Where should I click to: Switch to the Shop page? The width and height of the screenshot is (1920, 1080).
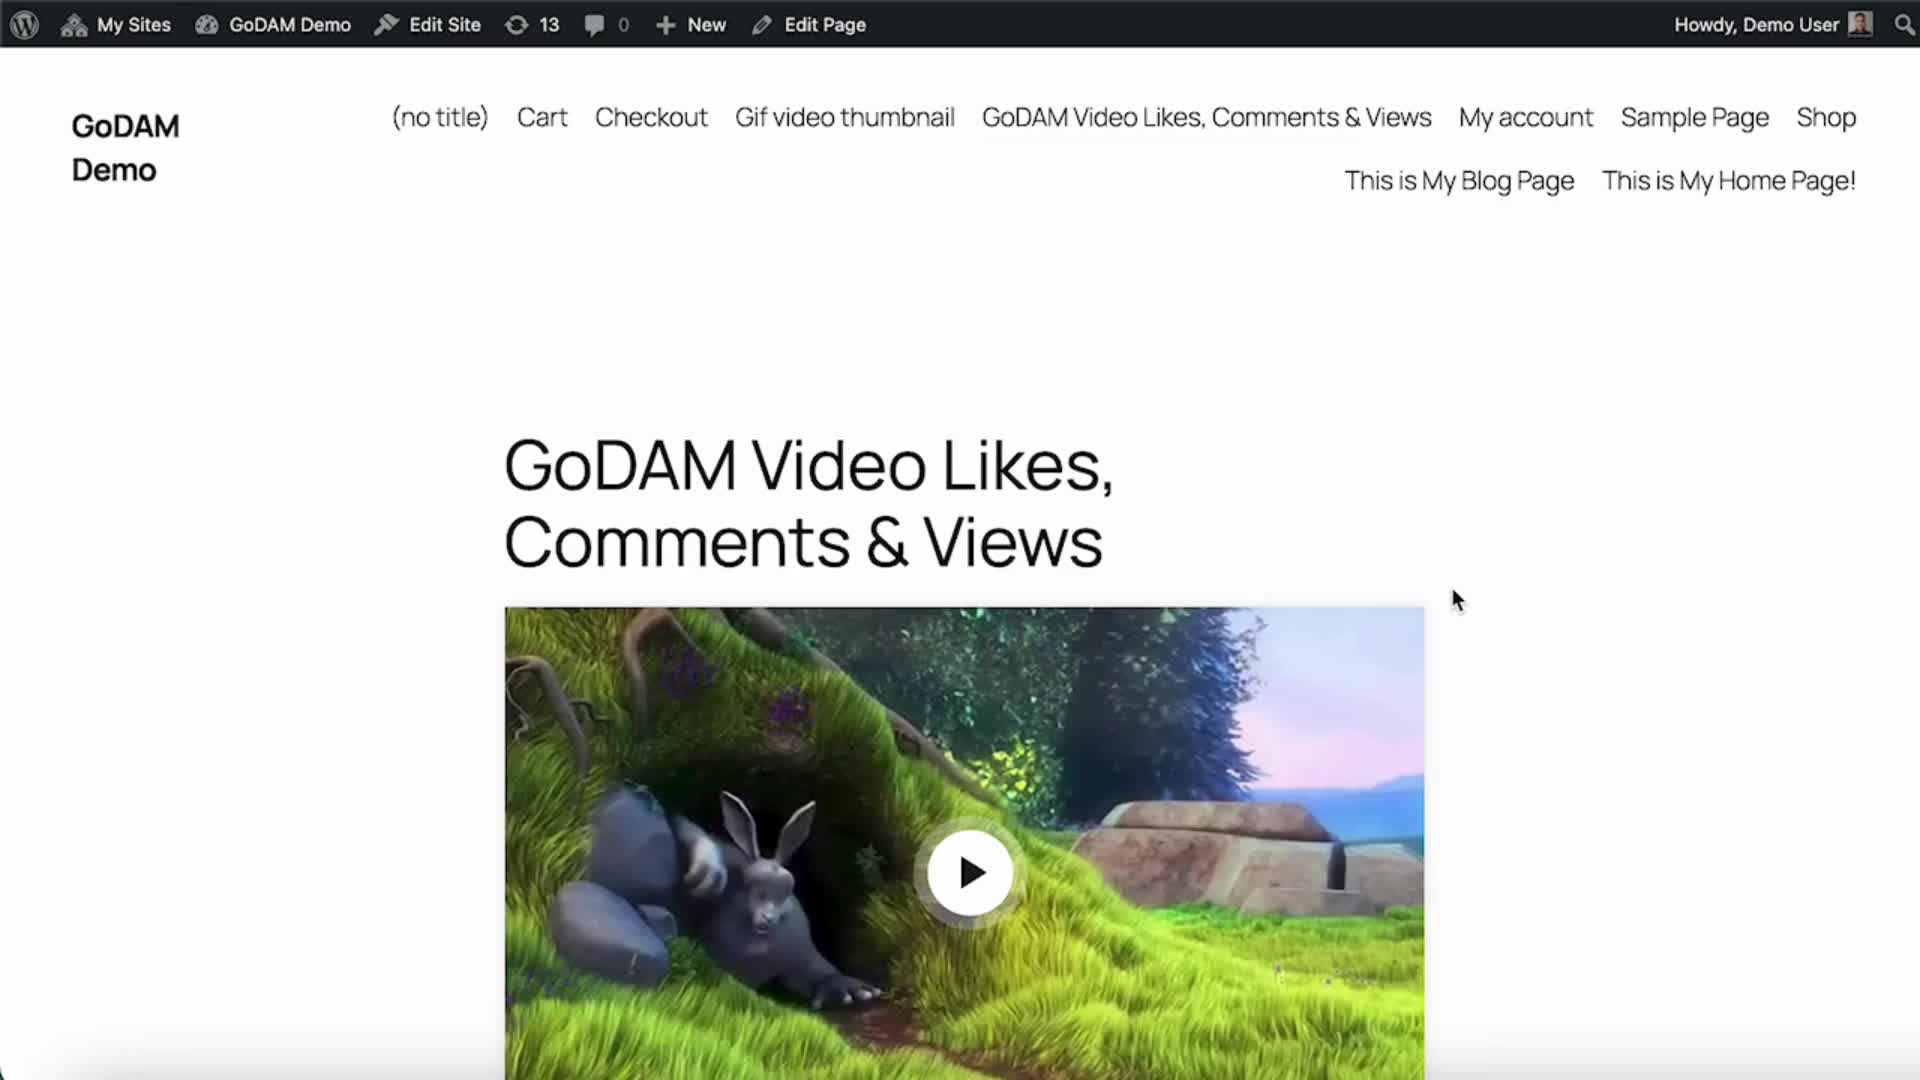pos(1826,117)
